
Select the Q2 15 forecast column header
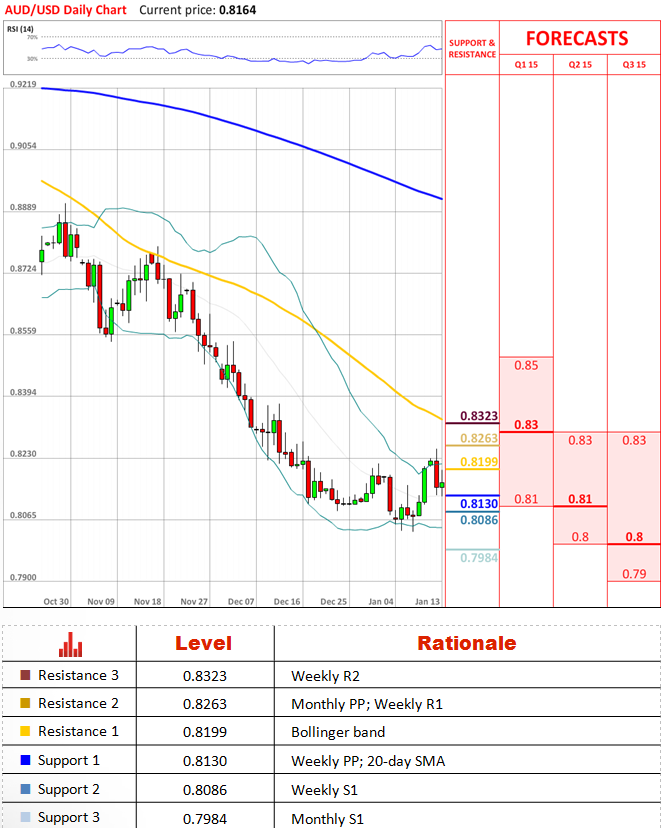tap(580, 64)
